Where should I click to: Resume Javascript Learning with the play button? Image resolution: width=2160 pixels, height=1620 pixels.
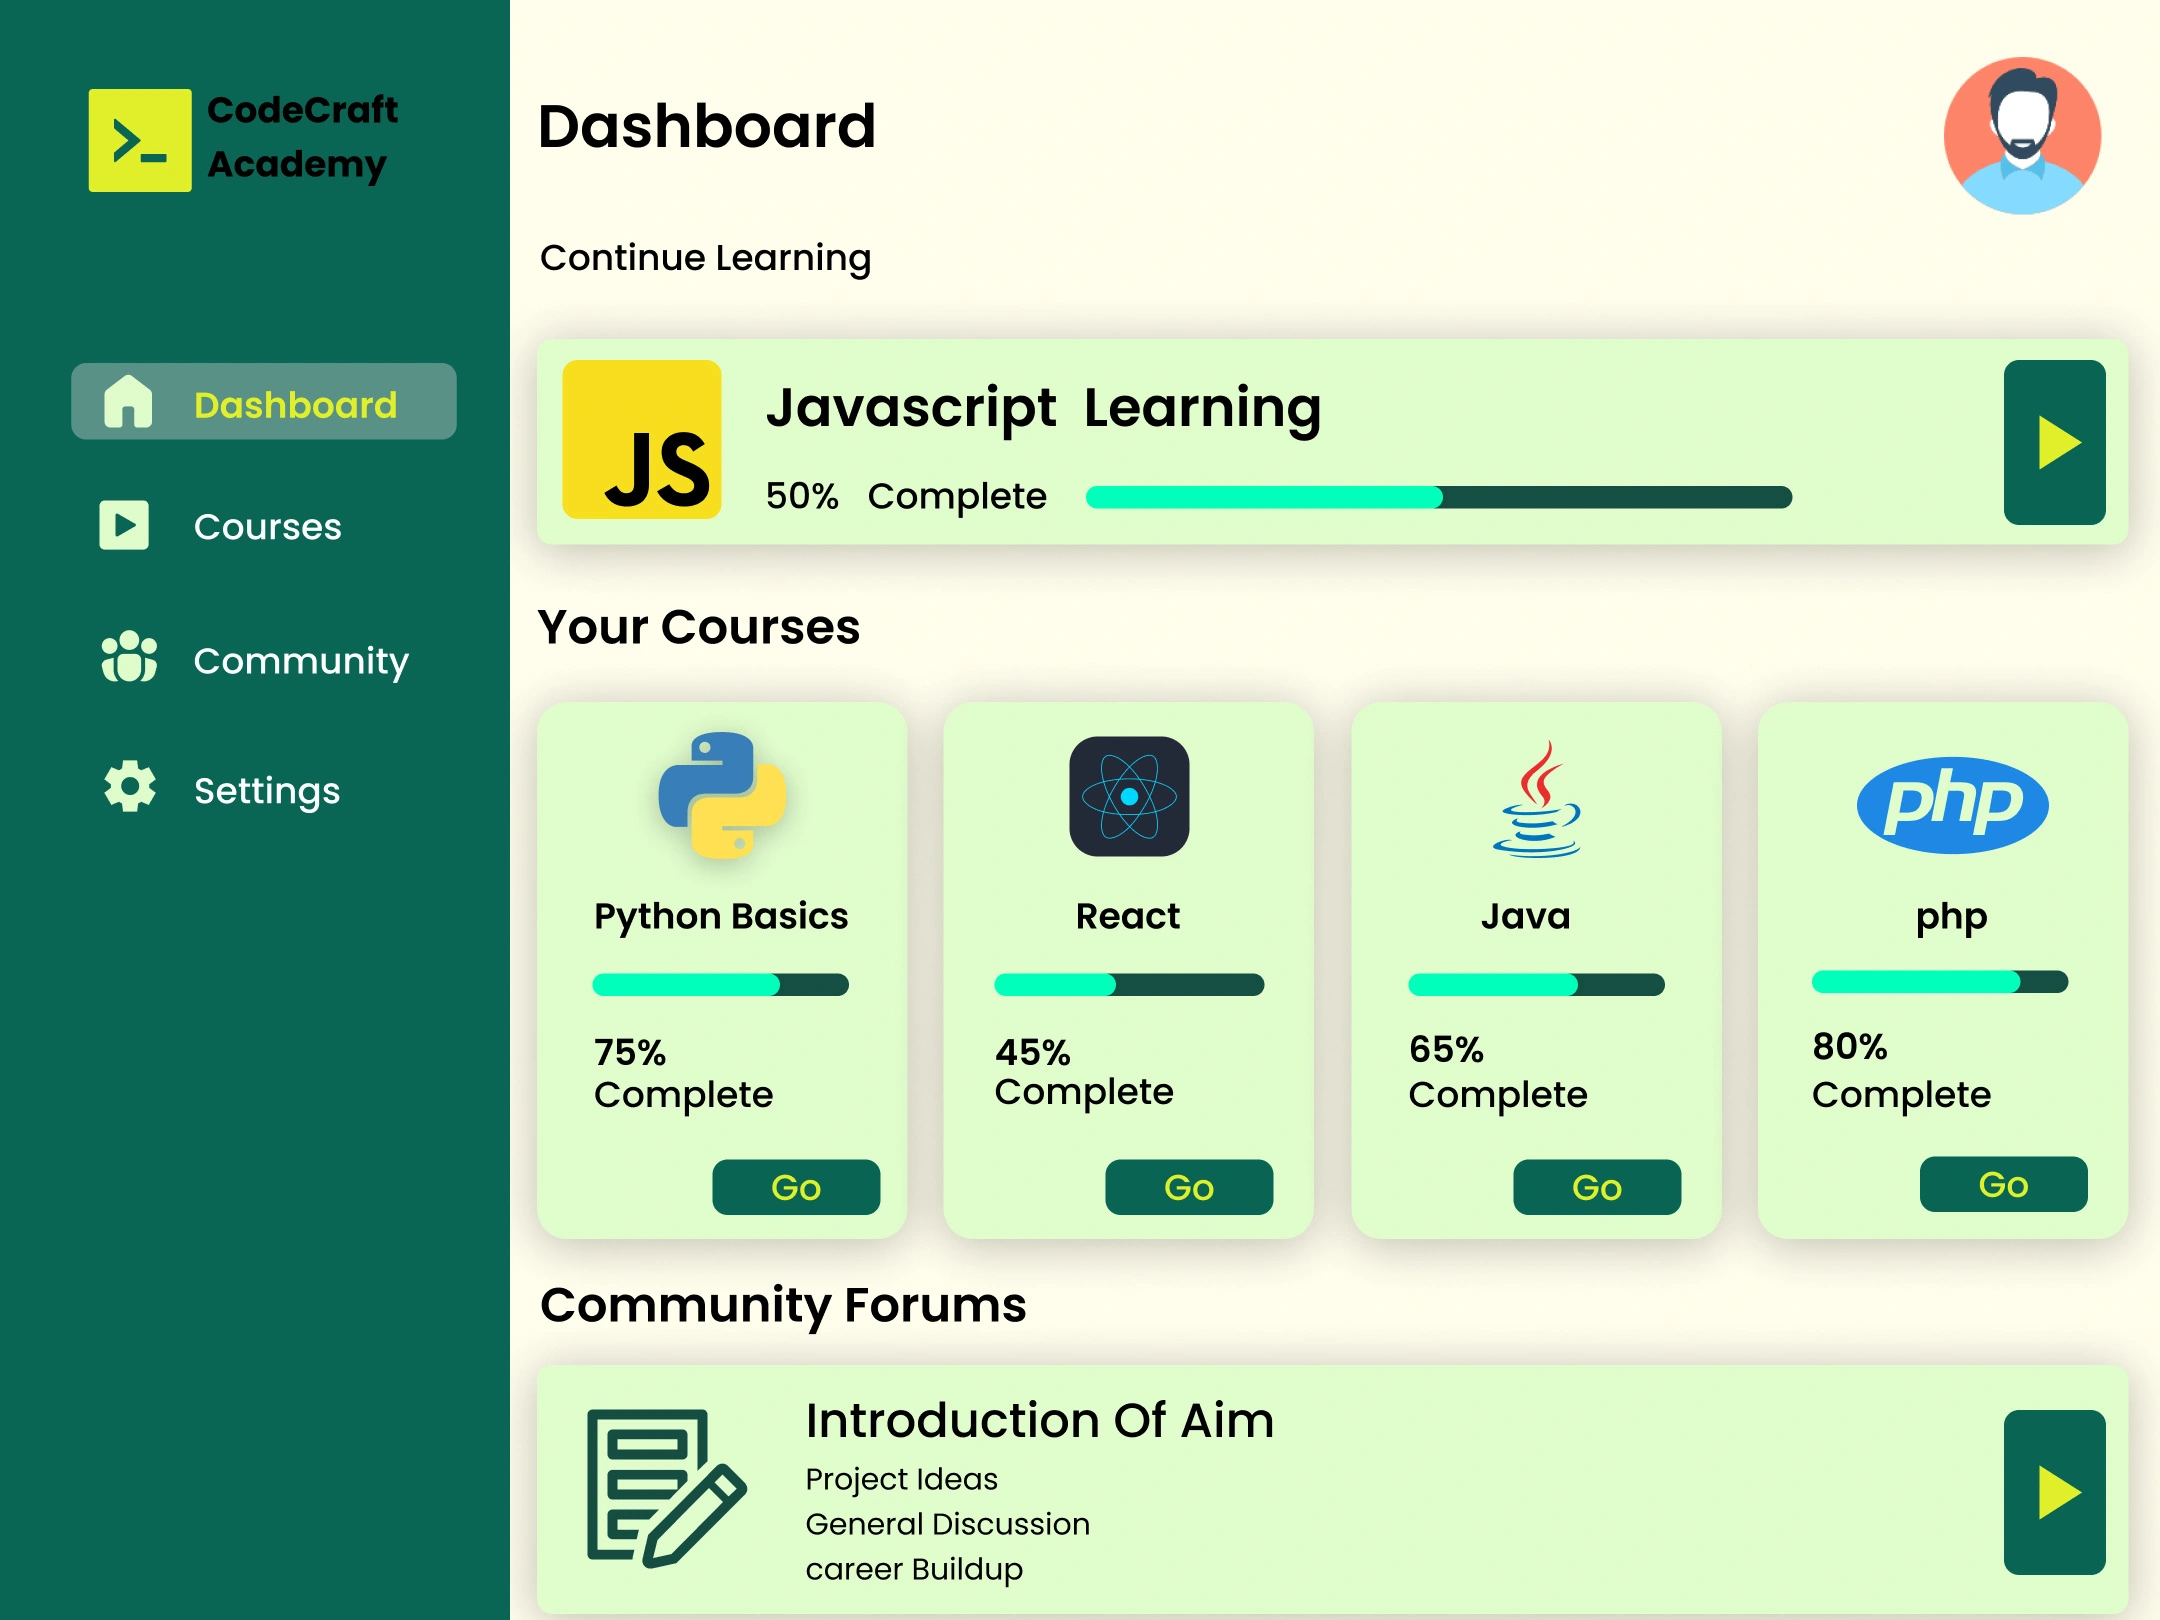(2055, 442)
